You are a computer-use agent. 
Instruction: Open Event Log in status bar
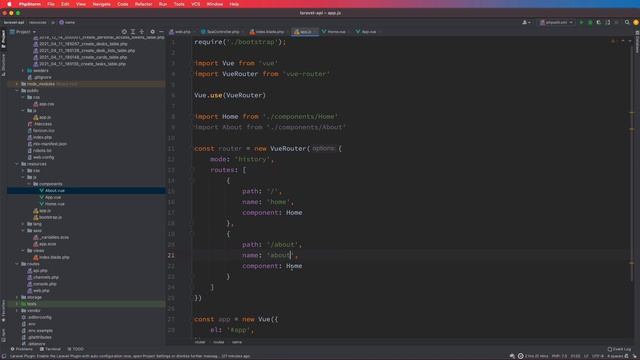619,349
